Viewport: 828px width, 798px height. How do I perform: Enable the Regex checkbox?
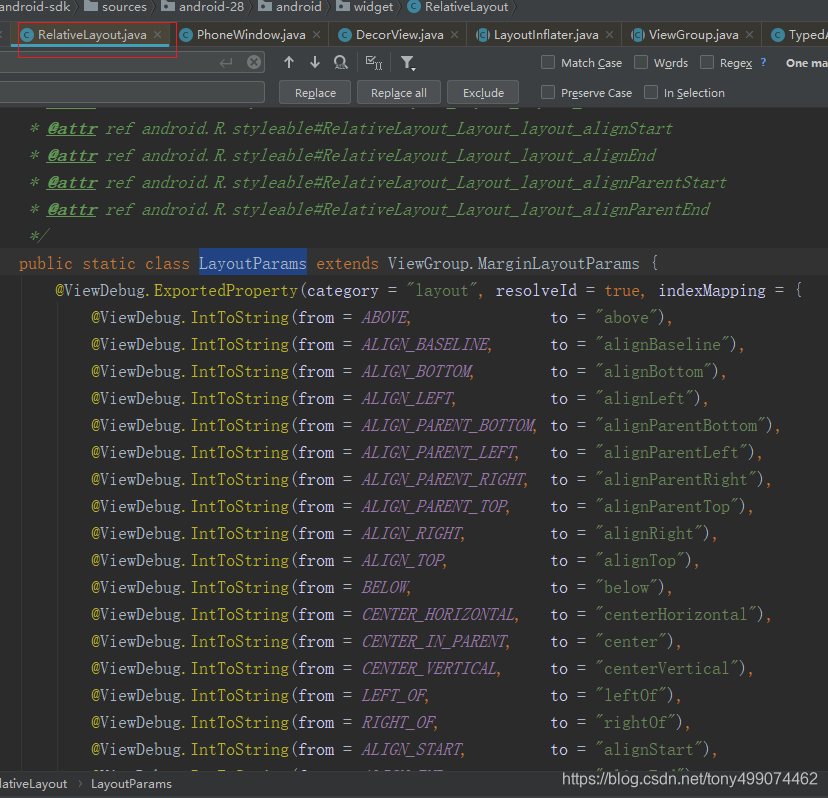[x=707, y=62]
